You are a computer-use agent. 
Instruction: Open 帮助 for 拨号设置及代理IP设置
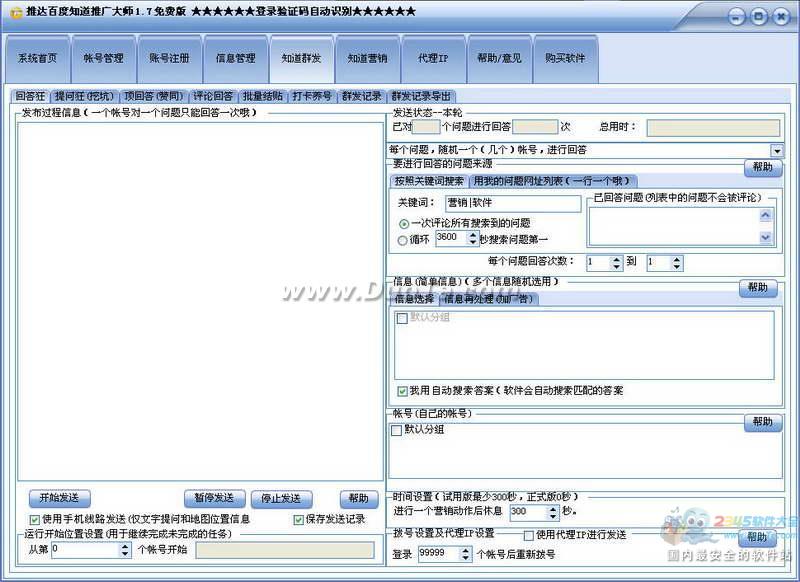pyautogui.click(x=758, y=537)
